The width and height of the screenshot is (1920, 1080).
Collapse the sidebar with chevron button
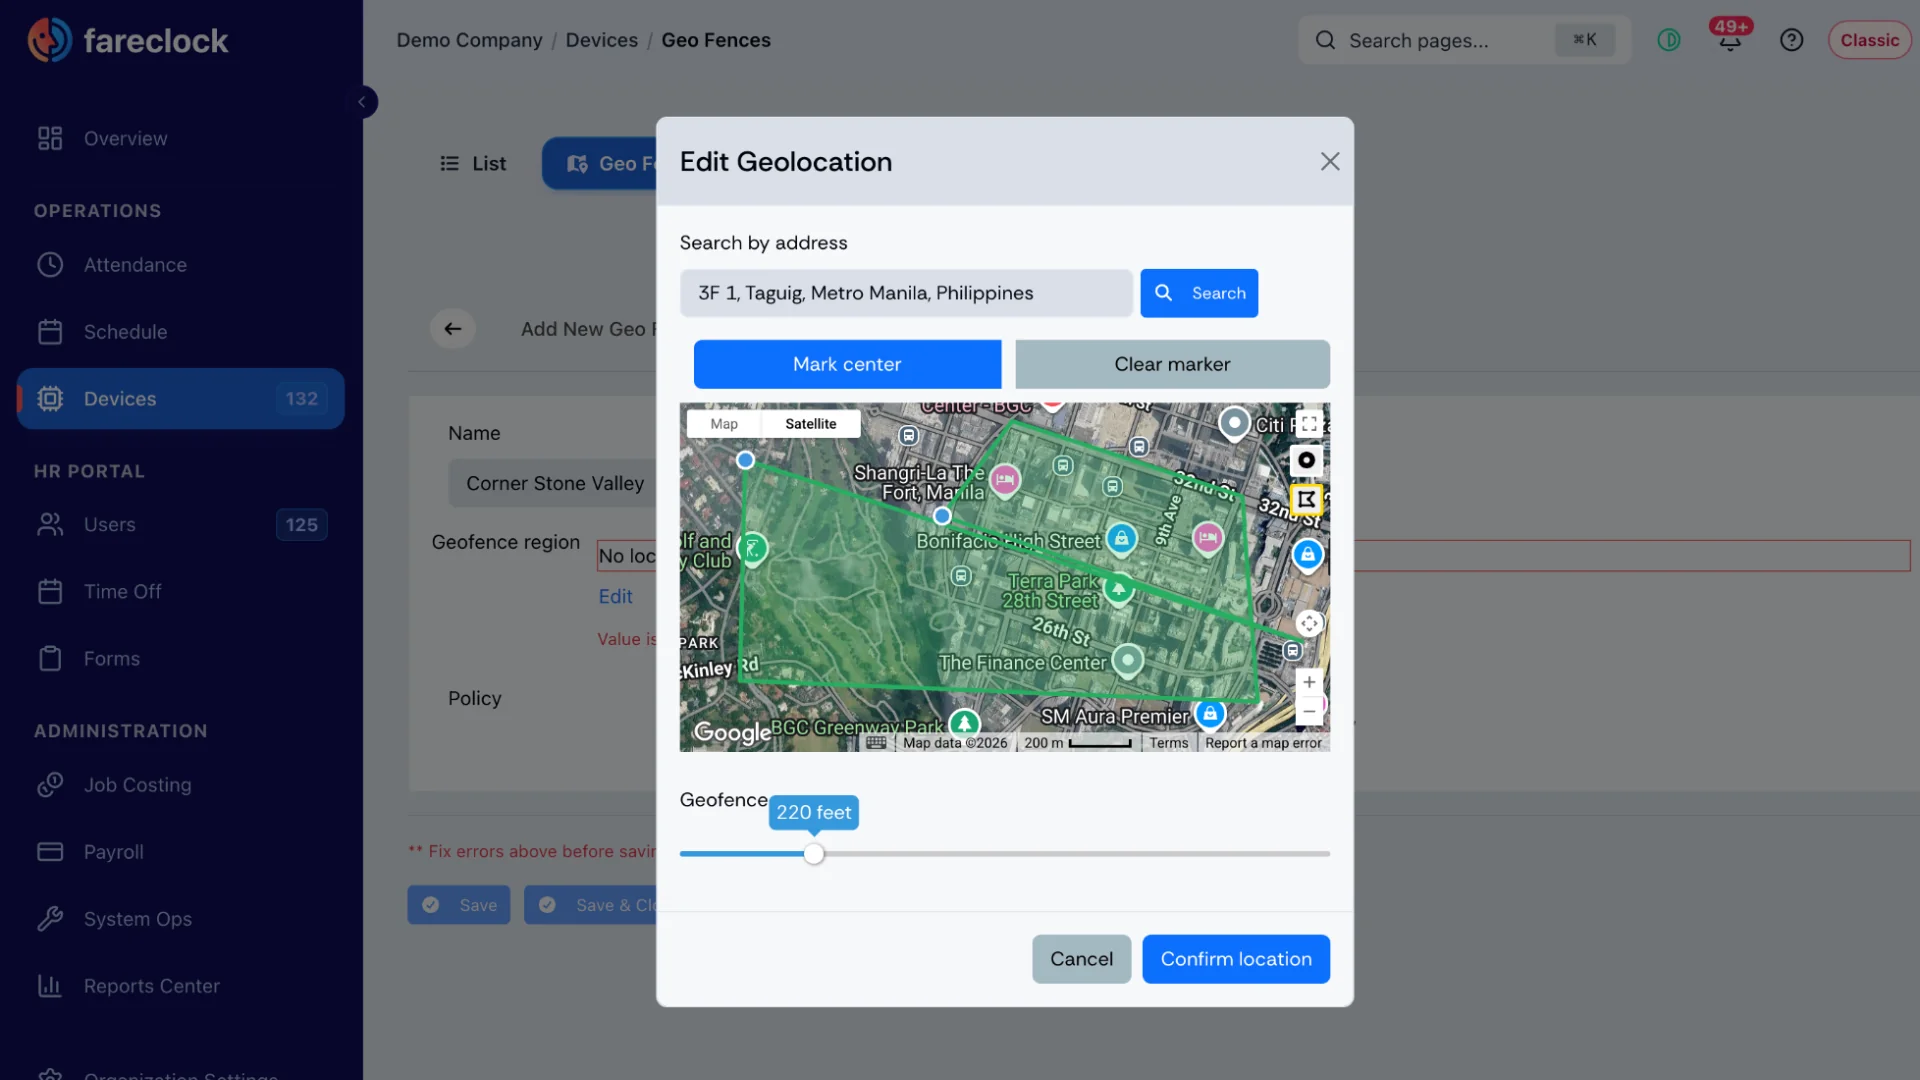pos(362,102)
